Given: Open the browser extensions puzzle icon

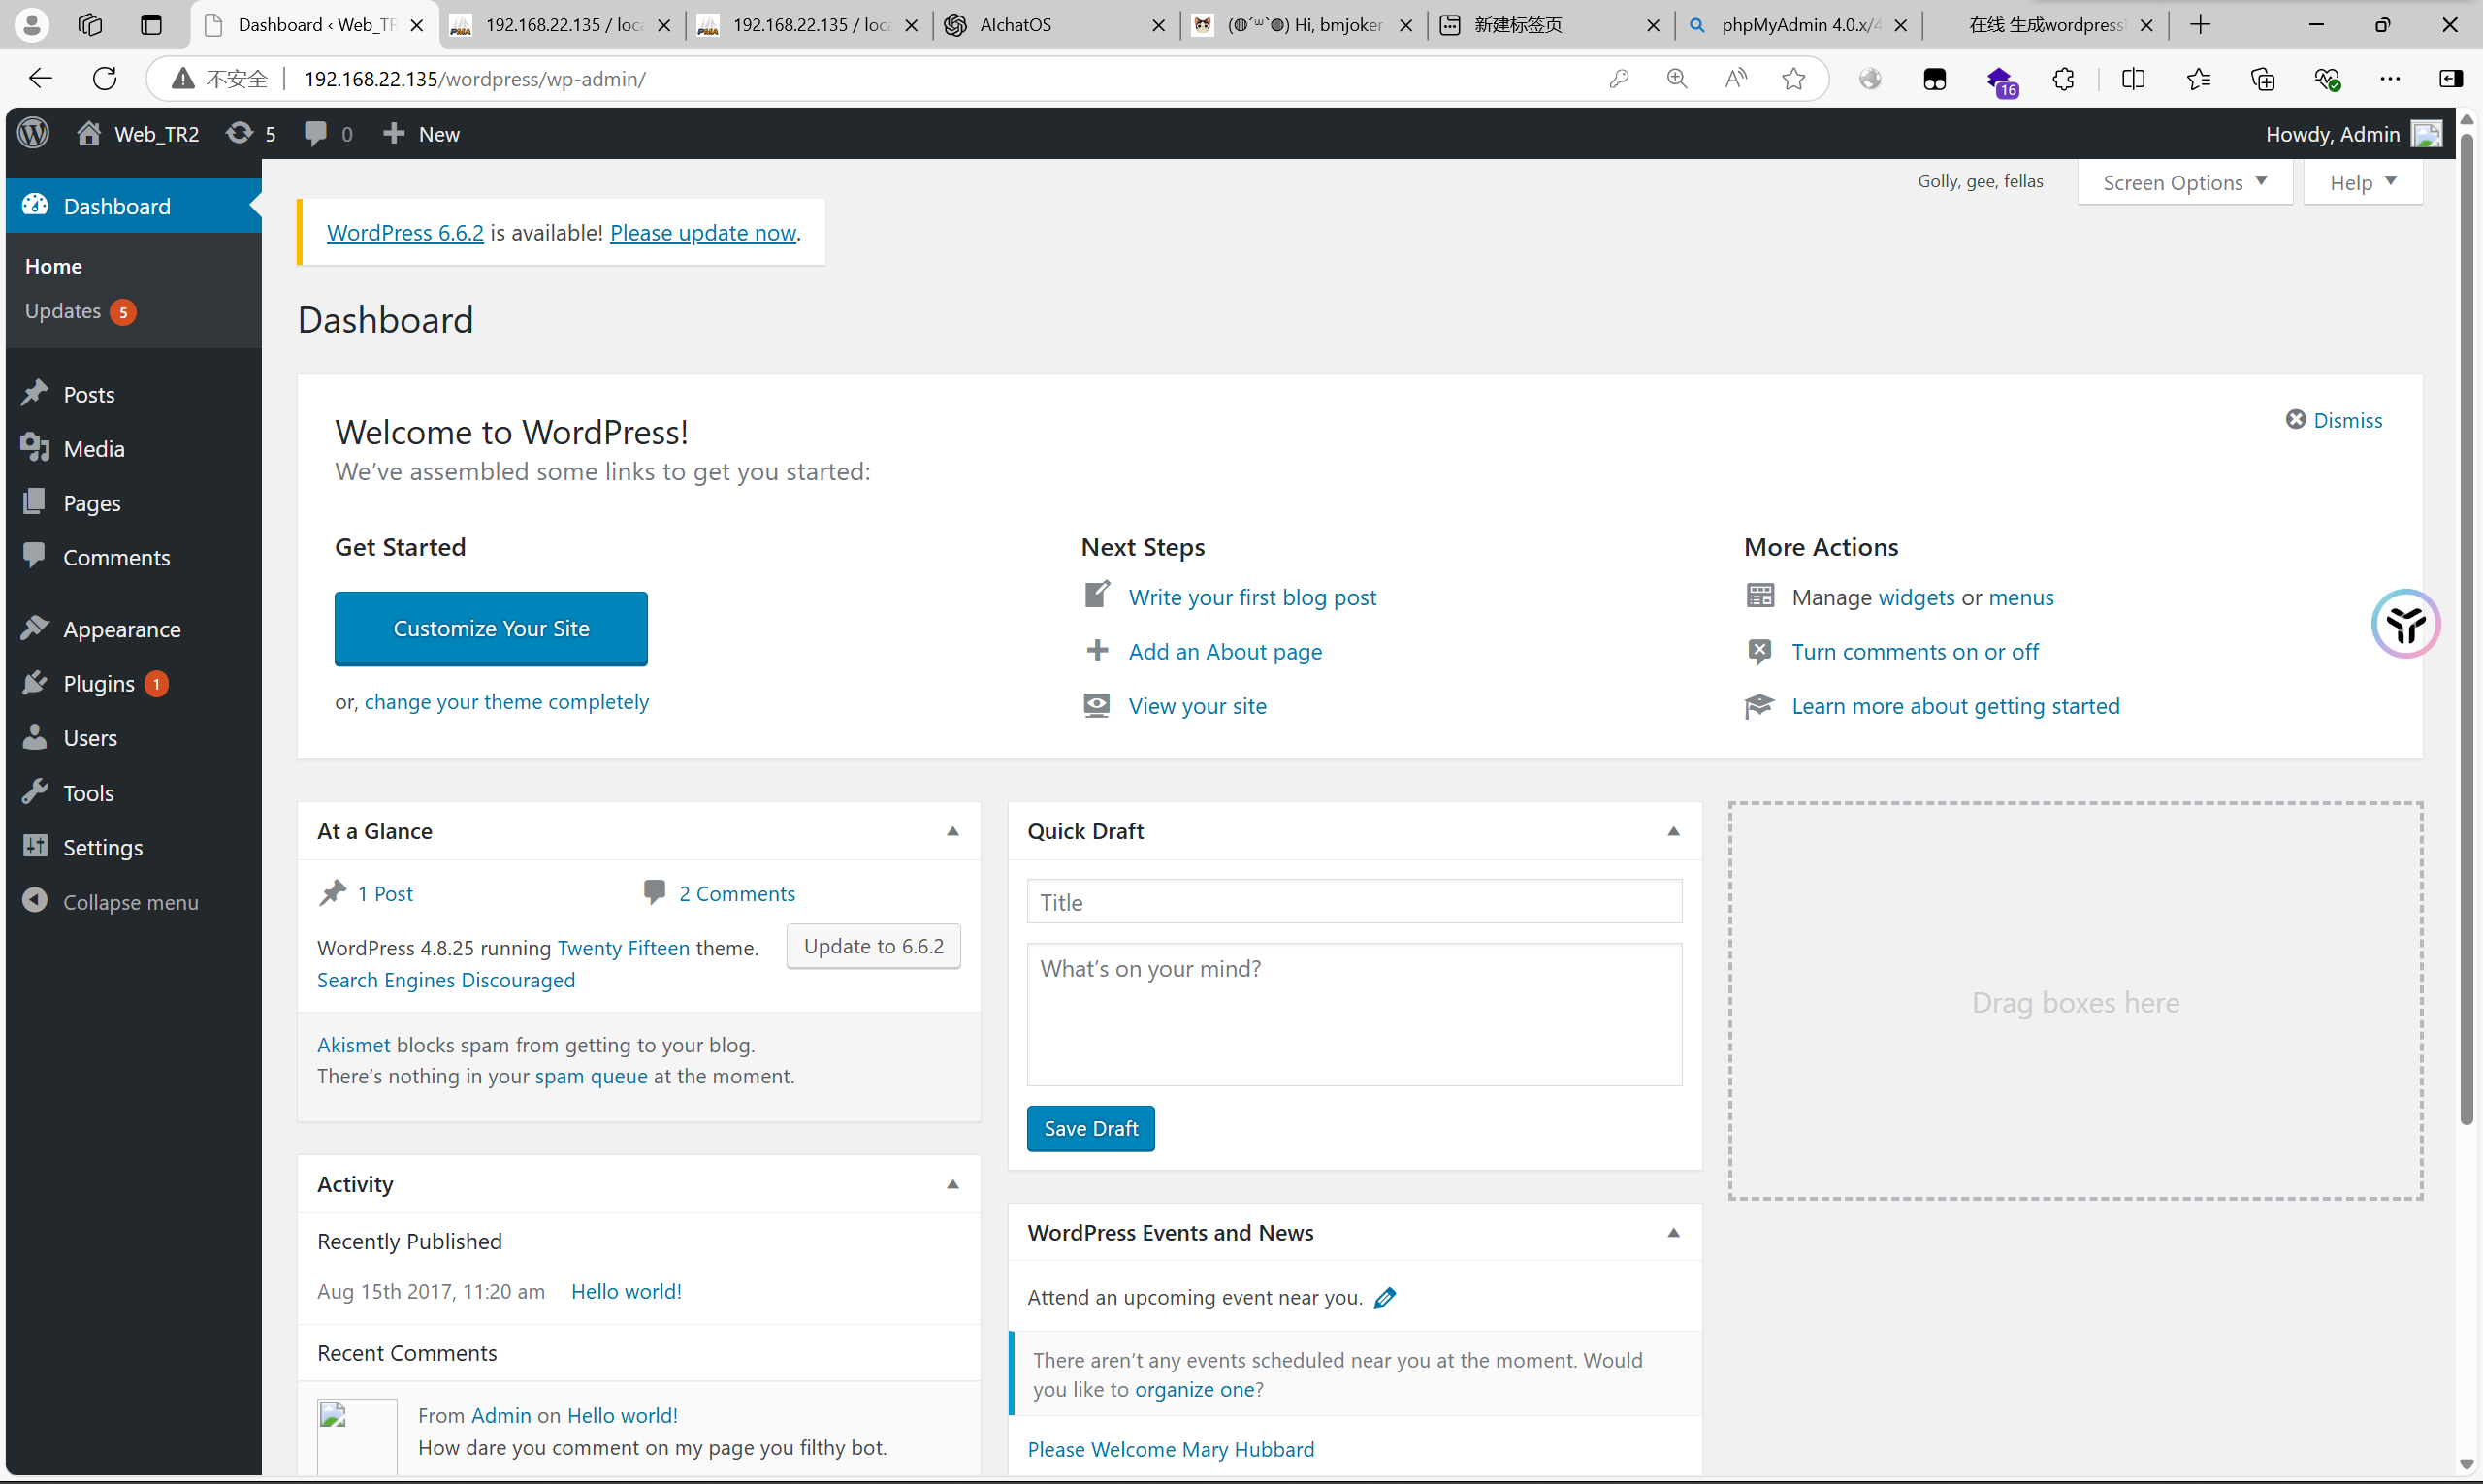Looking at the screenshot, I should click(2063, 78).
